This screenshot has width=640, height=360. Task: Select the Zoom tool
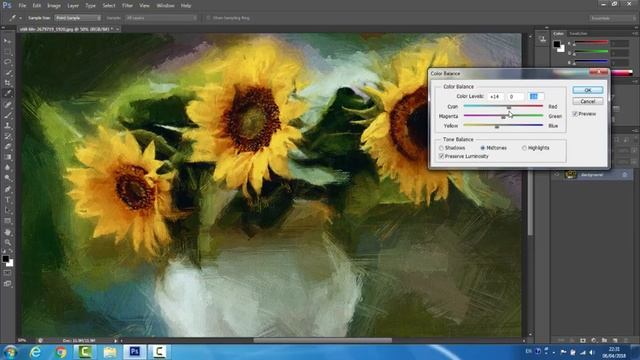[8, 242]
